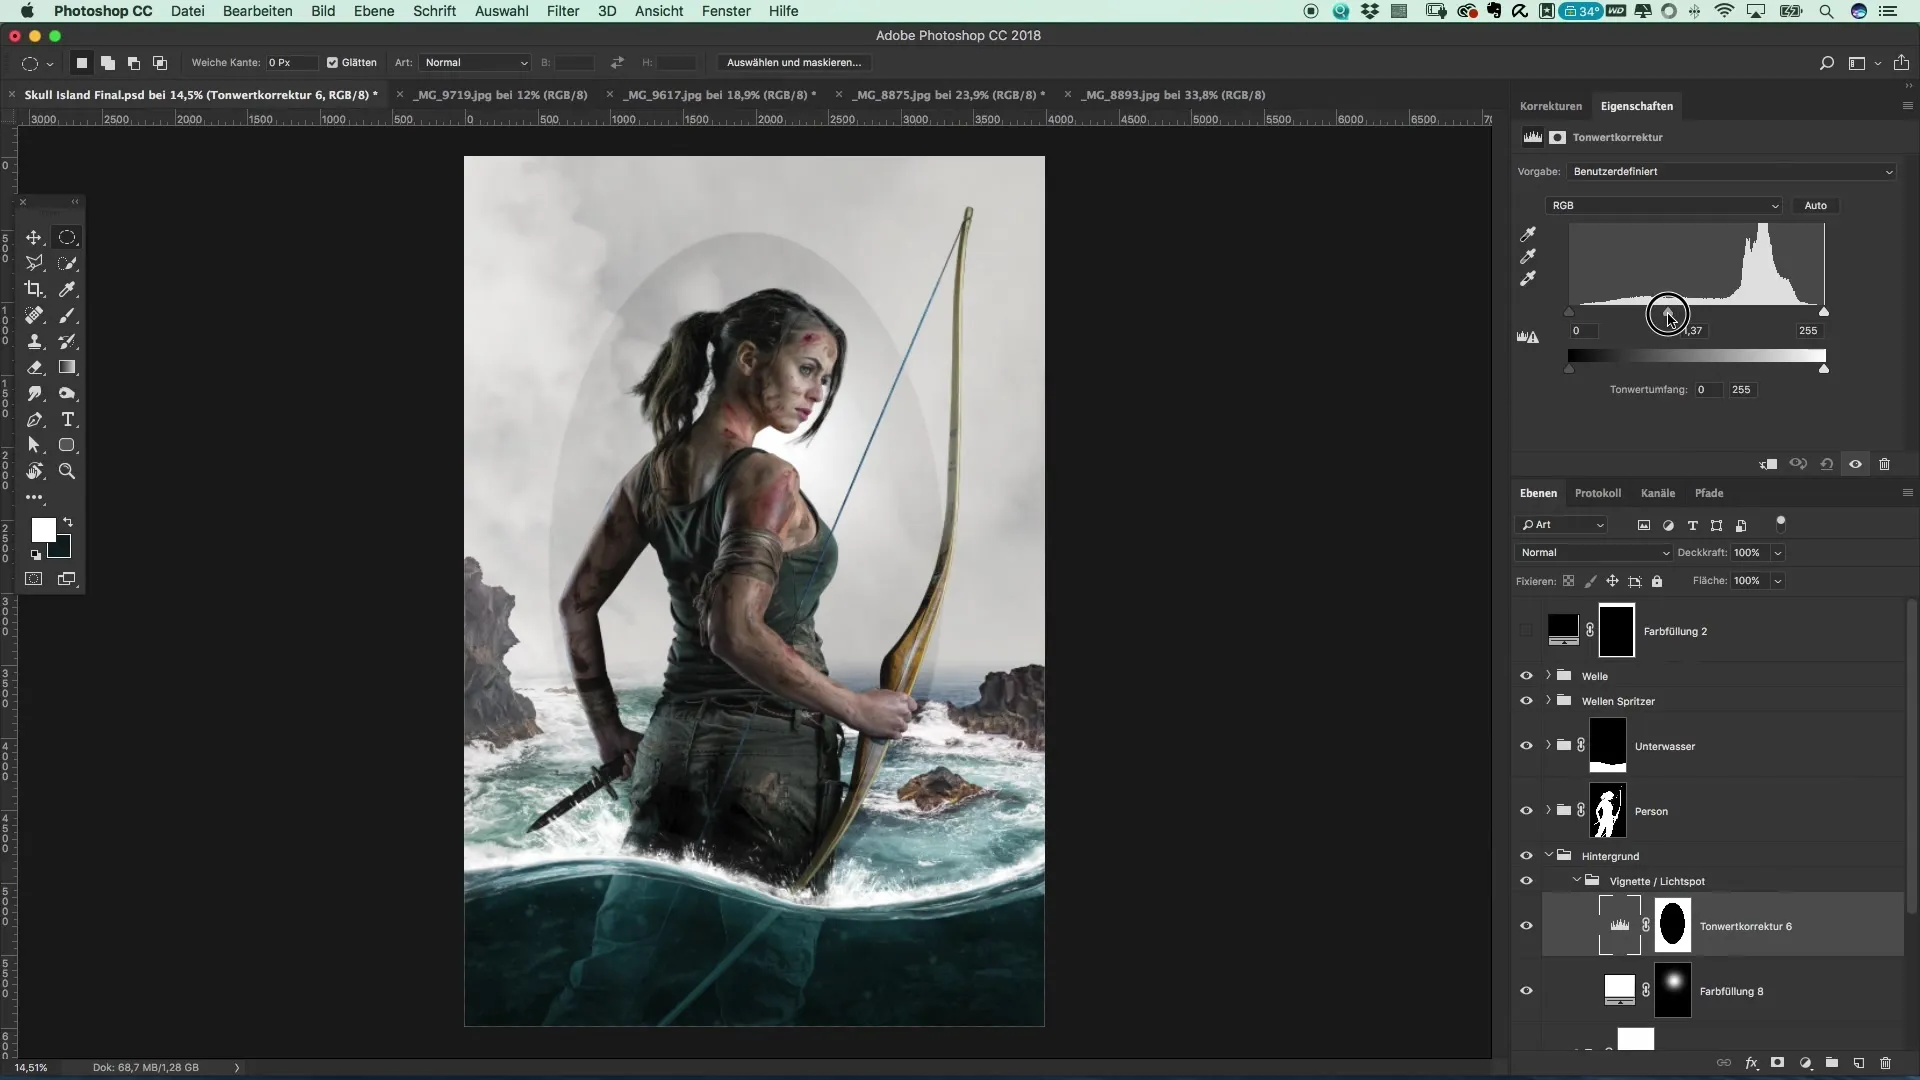Open the layer blend mode Normal dropdown
The width and height of the screenshot is (1920, 1080).
click(x=1594, y=553)
